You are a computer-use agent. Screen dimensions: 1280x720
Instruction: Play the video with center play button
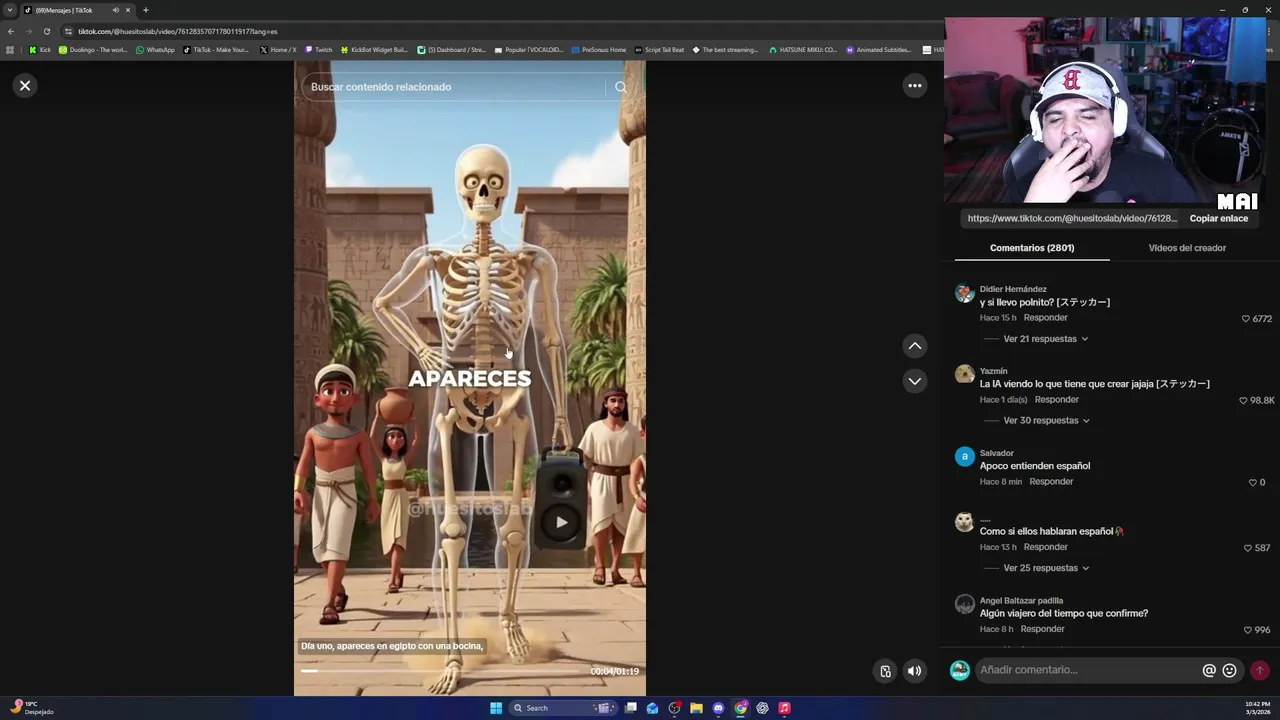click(561, 522)
